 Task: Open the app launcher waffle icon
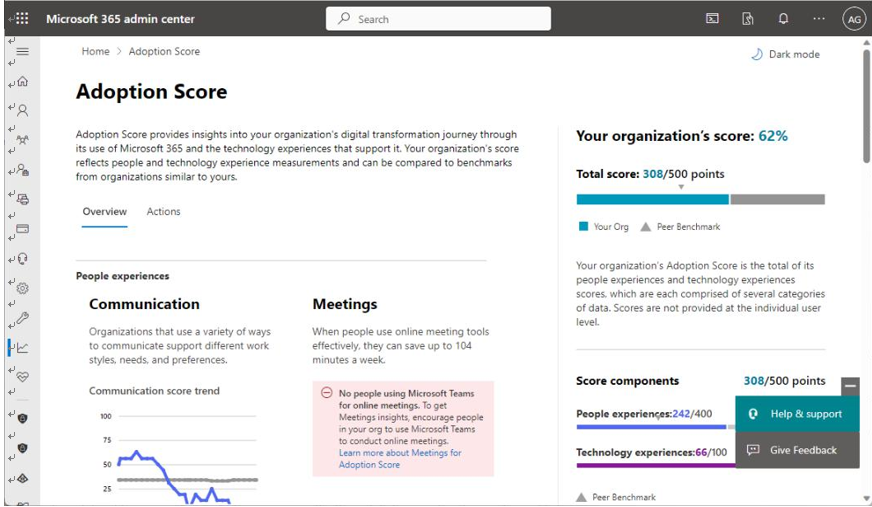[x=22, y=18]
